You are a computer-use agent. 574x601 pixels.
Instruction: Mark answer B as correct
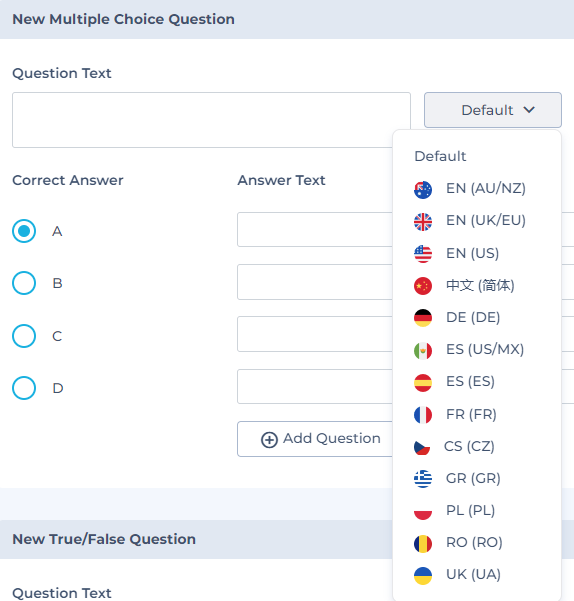24,283
